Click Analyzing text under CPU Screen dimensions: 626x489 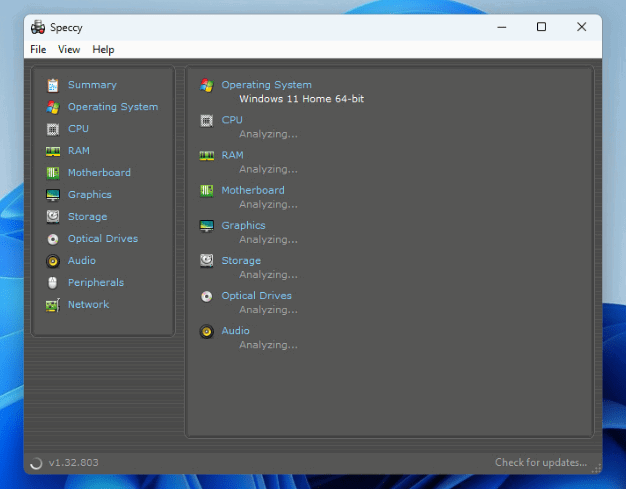(268, 134)
